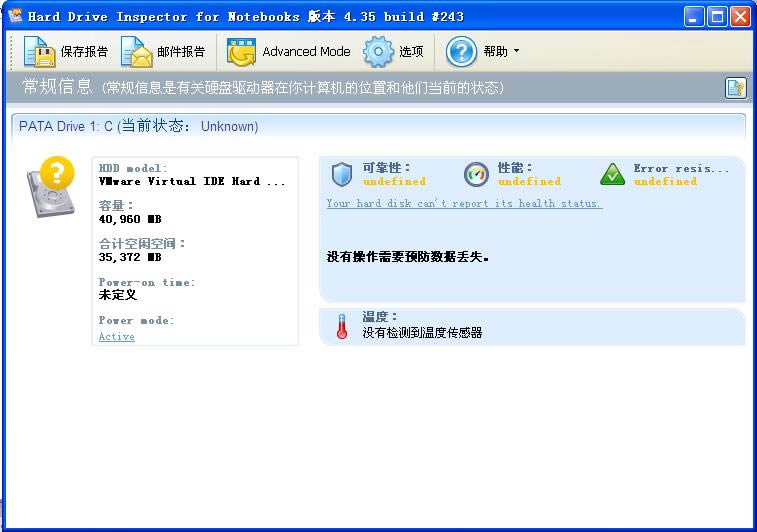757x532 pixels.
Task: Click the 选项 toolbar label
Action: click(x=411, y=51)
